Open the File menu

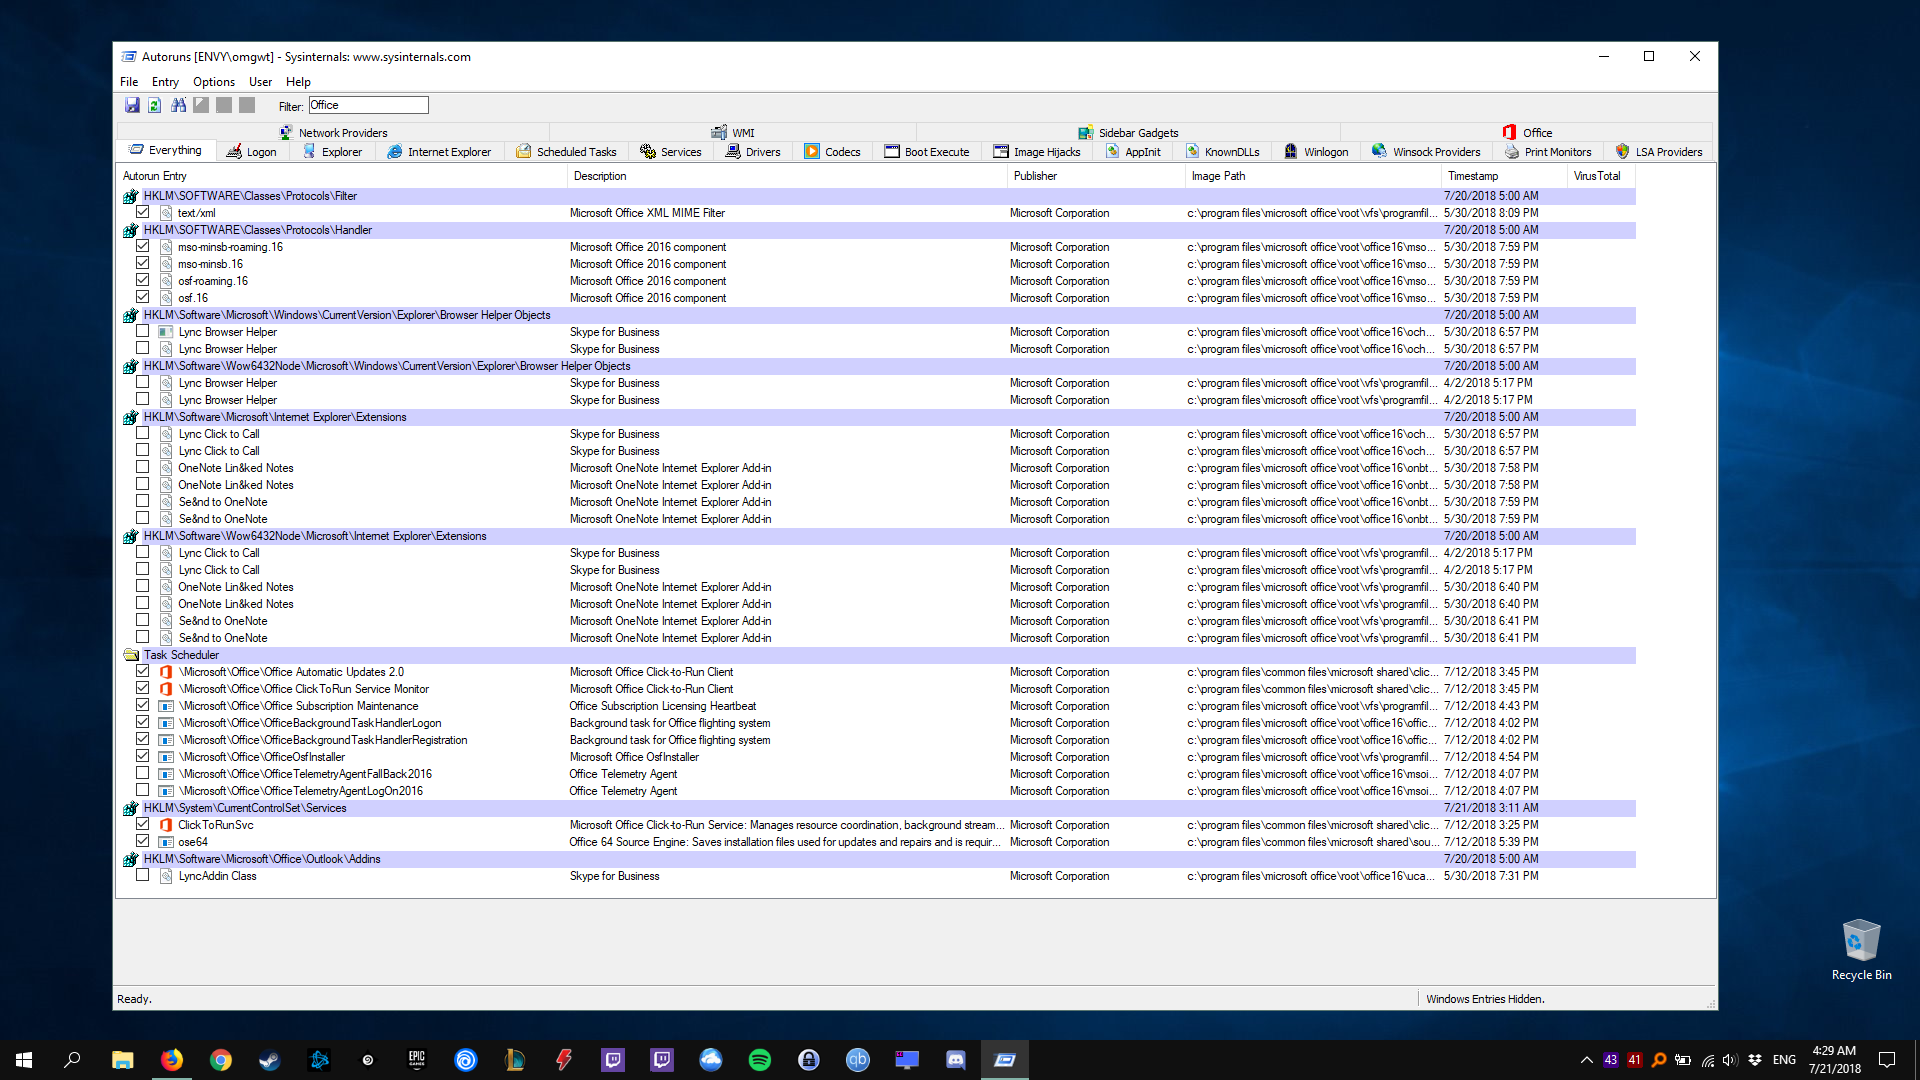(129, 82)
